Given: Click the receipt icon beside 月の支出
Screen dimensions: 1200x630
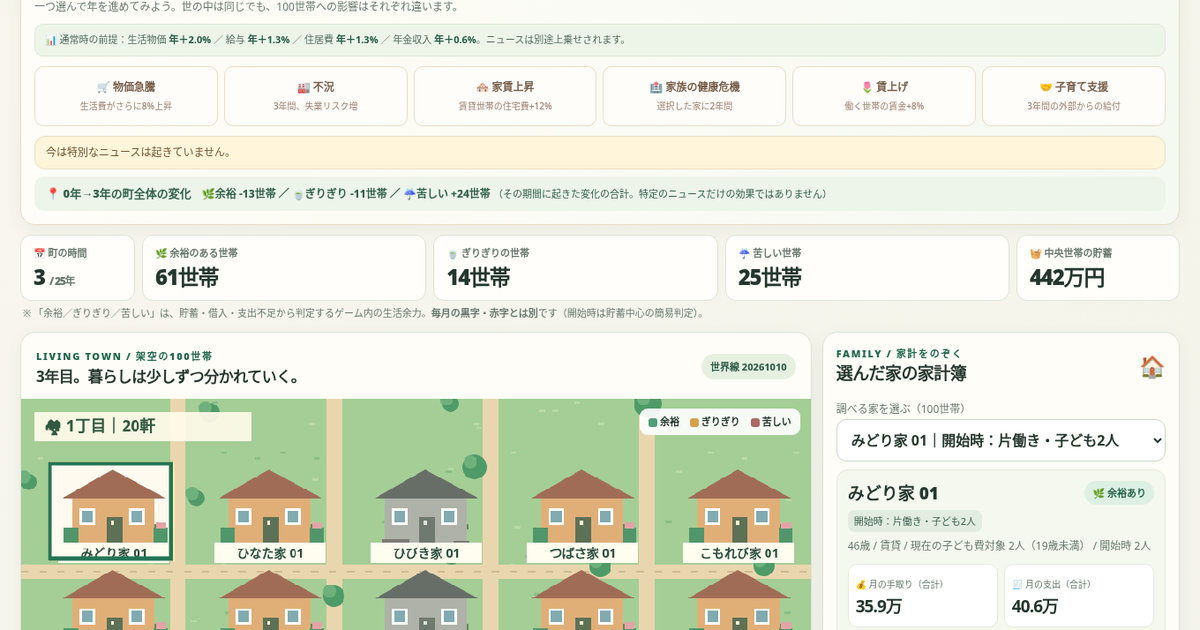Looking at the screenshot, I should pyautogui.click(x=1017, y=584).
